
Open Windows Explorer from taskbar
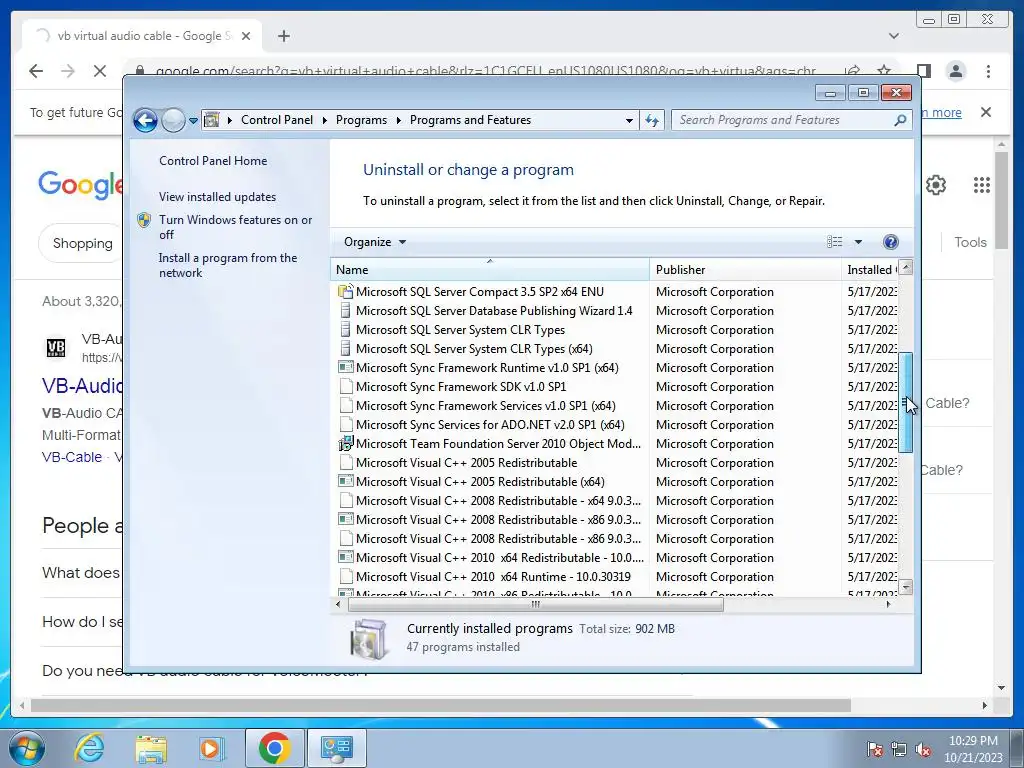151,748
